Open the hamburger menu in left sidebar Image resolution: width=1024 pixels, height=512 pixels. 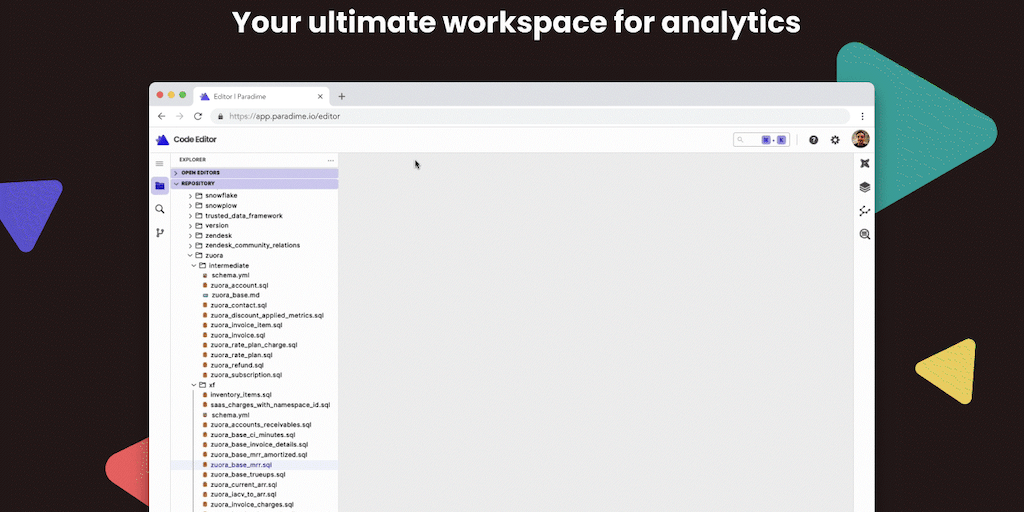(x=159, y=163)
